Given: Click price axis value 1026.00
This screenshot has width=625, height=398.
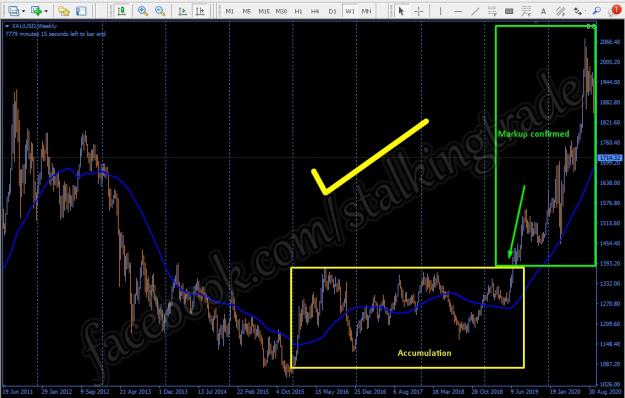Looking at the screenshot, I should pos(610,384).
